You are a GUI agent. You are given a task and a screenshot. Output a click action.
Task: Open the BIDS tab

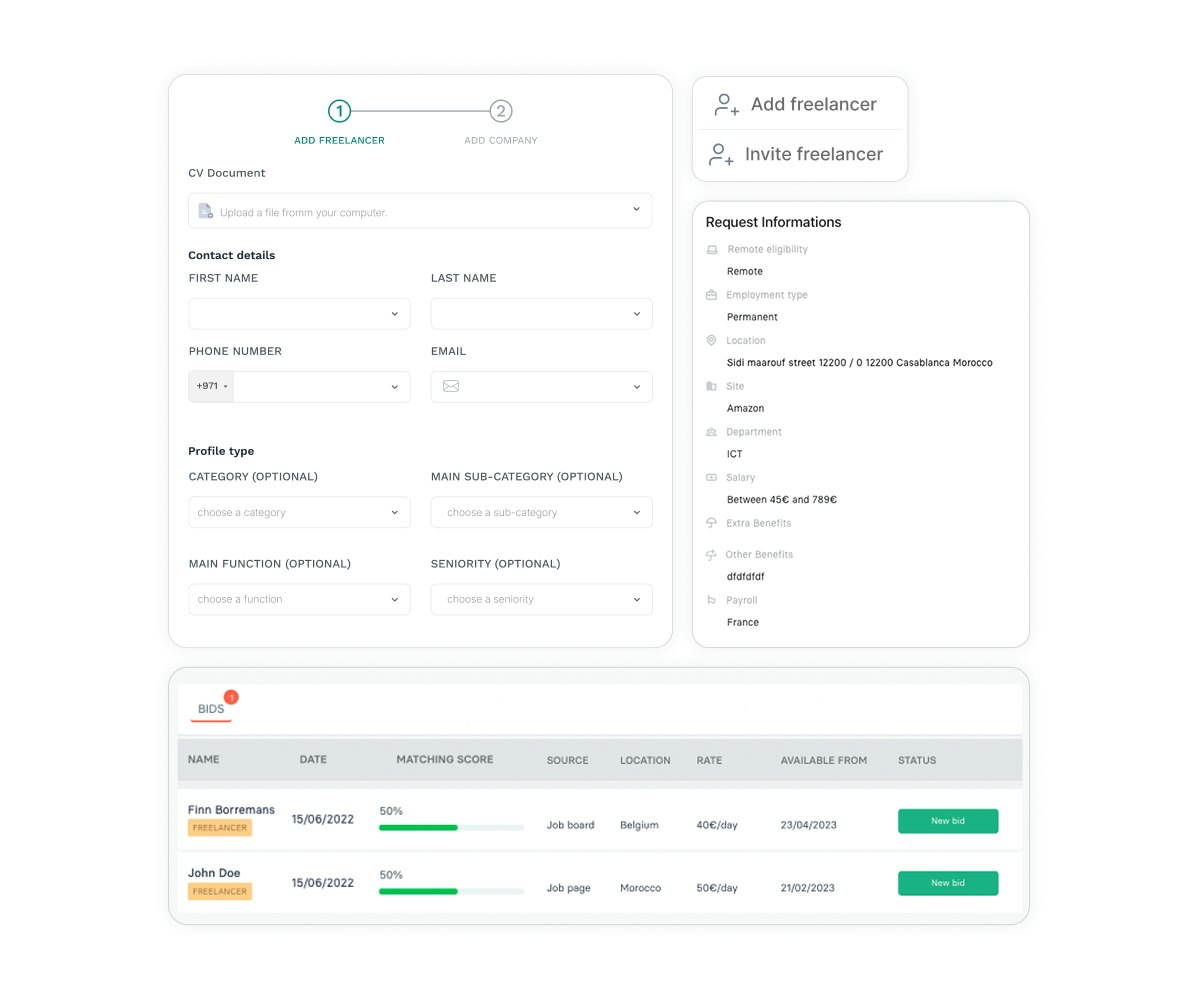(x=211, y=709)
